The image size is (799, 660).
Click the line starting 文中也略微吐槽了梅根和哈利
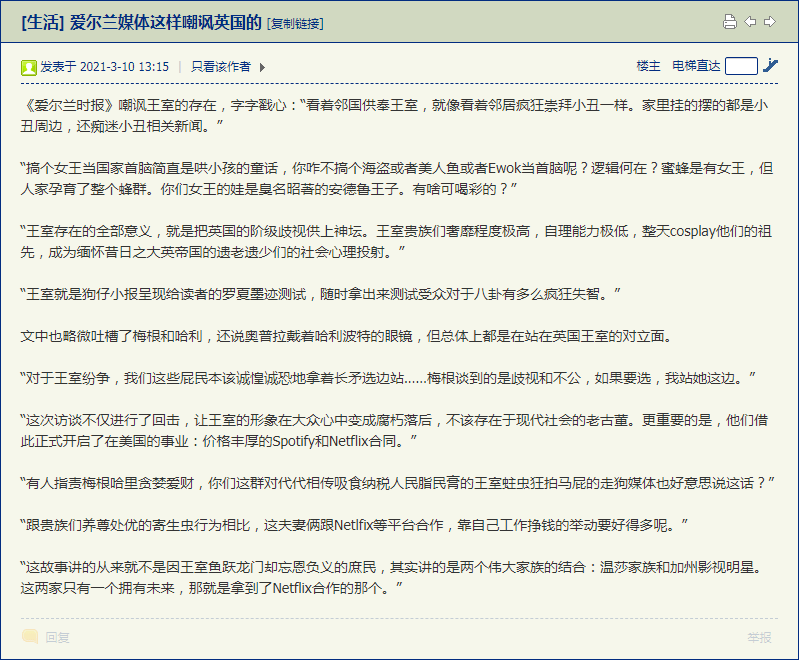tap(347, 336)
